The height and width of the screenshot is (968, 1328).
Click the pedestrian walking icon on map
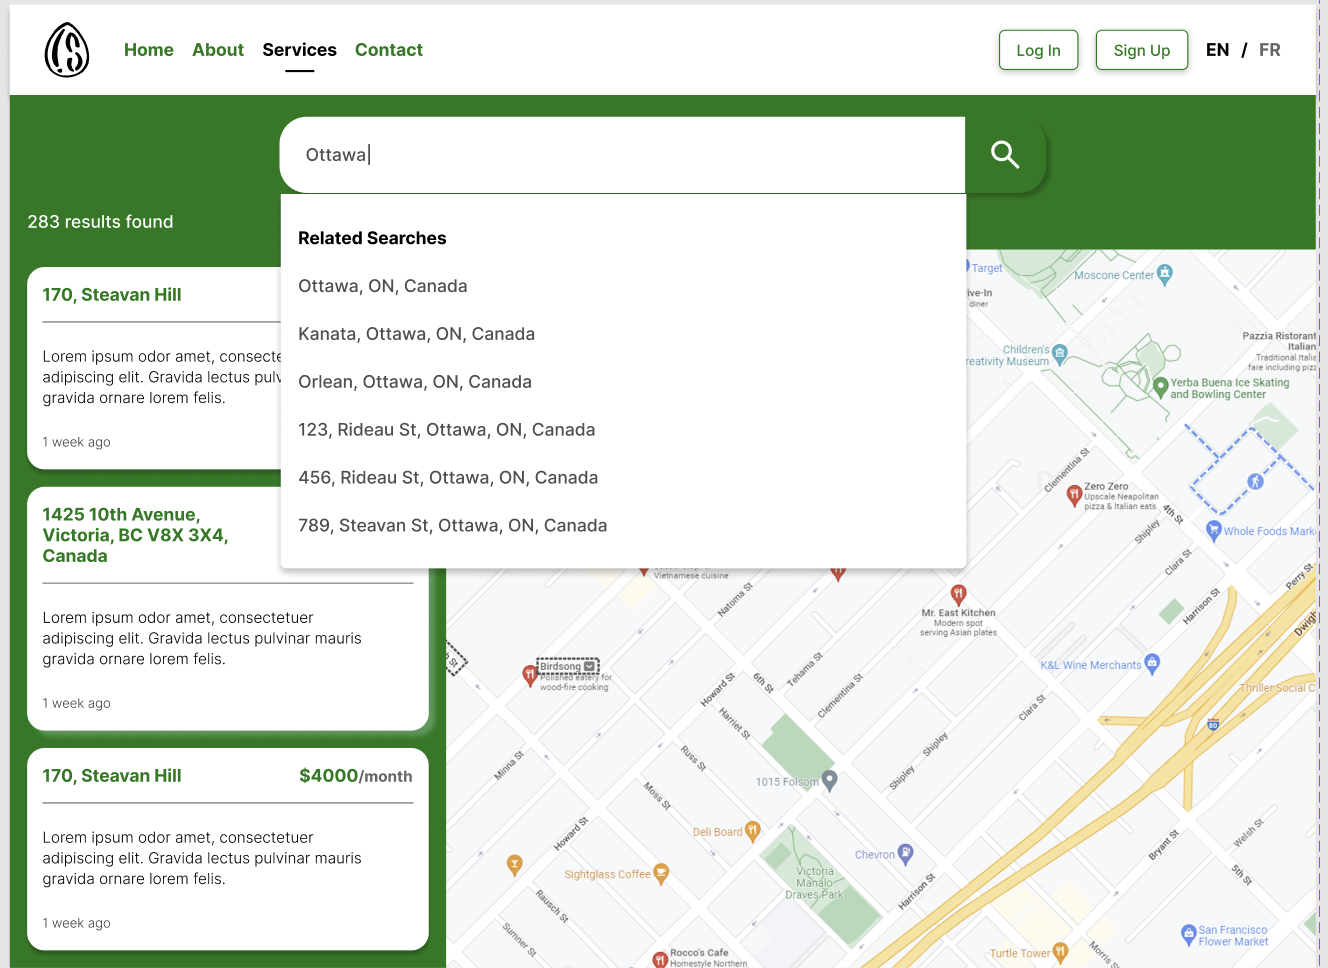click(1256, 481)
